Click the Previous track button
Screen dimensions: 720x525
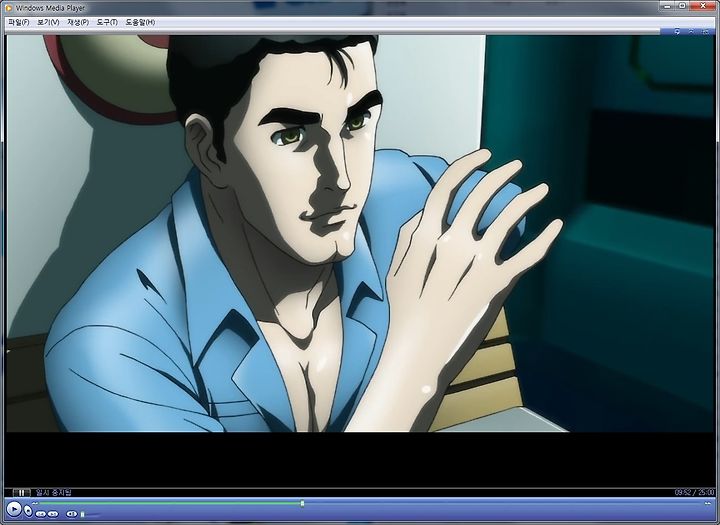pos(40,514)
